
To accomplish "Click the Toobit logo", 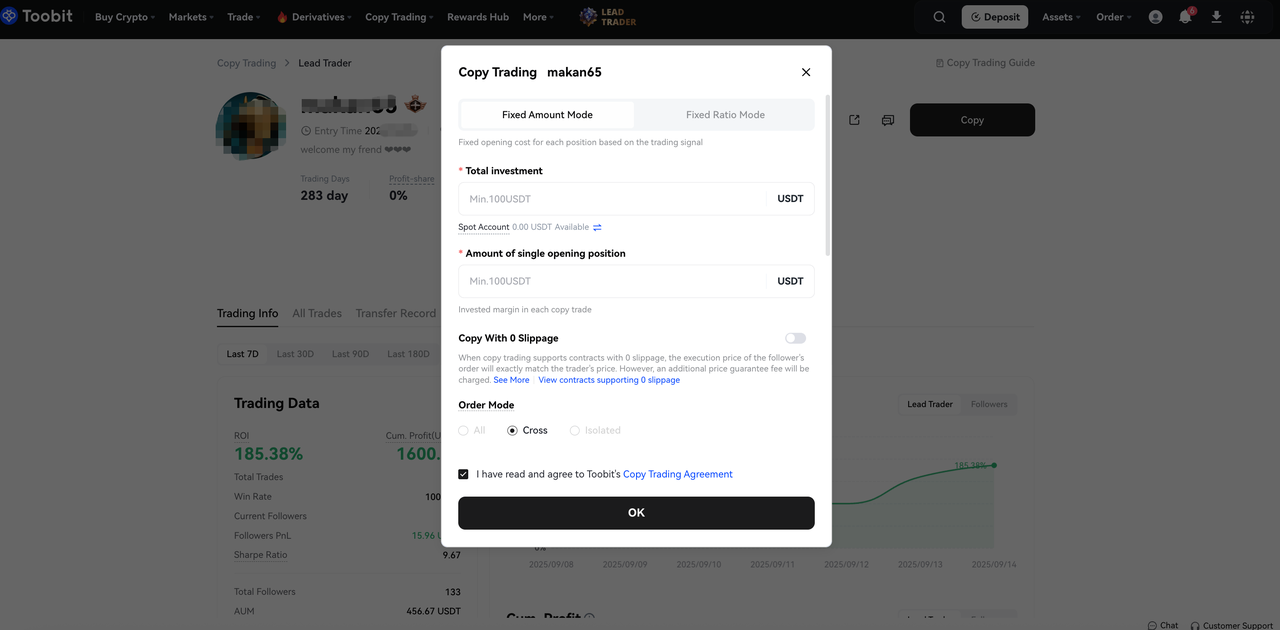I will pyautogui.click(x=37, y=16).
